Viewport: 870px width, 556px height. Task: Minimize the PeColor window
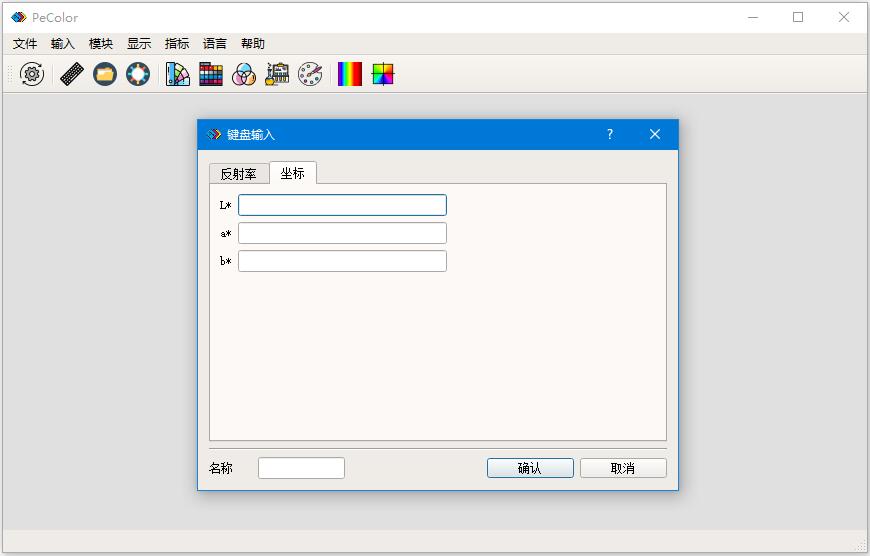click(752, 17)
